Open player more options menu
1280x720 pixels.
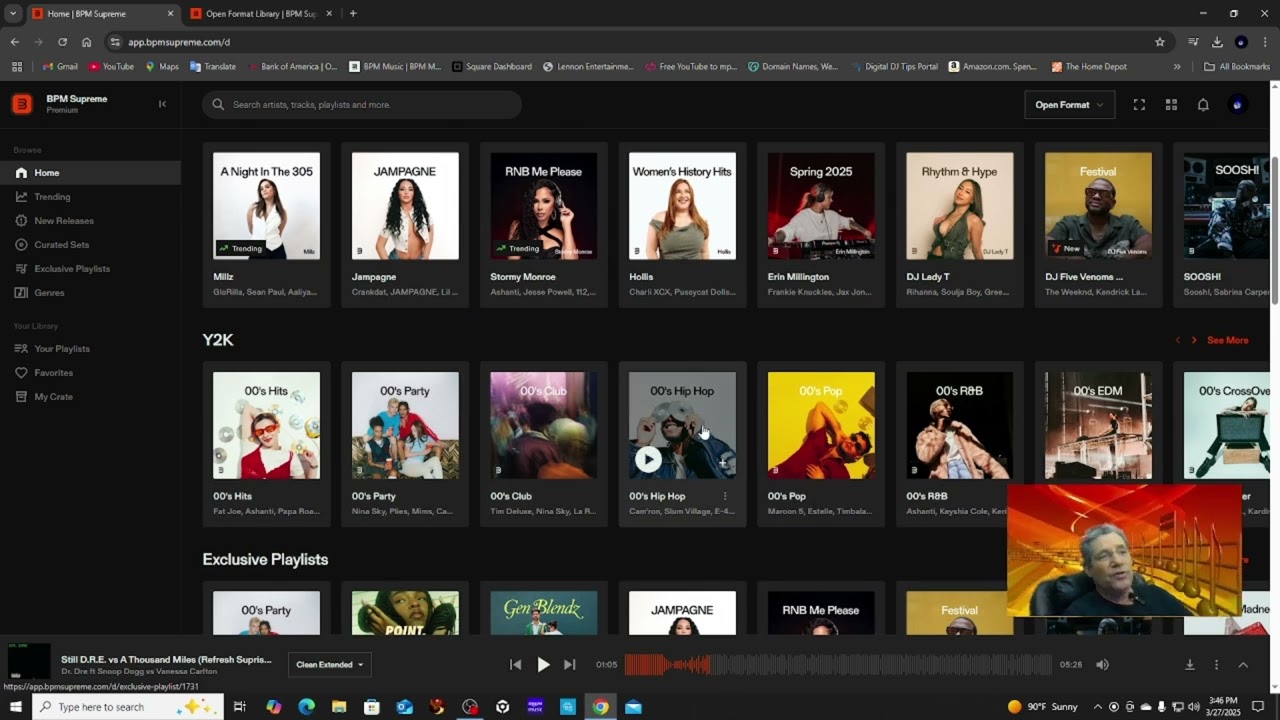tap(1216, 665)
